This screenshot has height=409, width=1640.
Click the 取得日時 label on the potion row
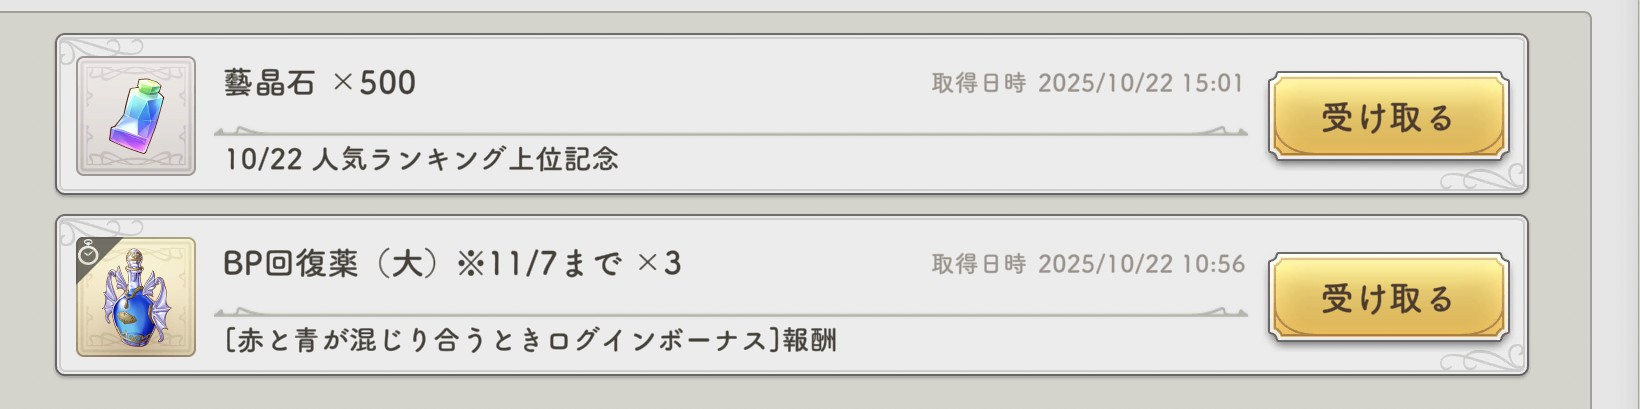978,264
